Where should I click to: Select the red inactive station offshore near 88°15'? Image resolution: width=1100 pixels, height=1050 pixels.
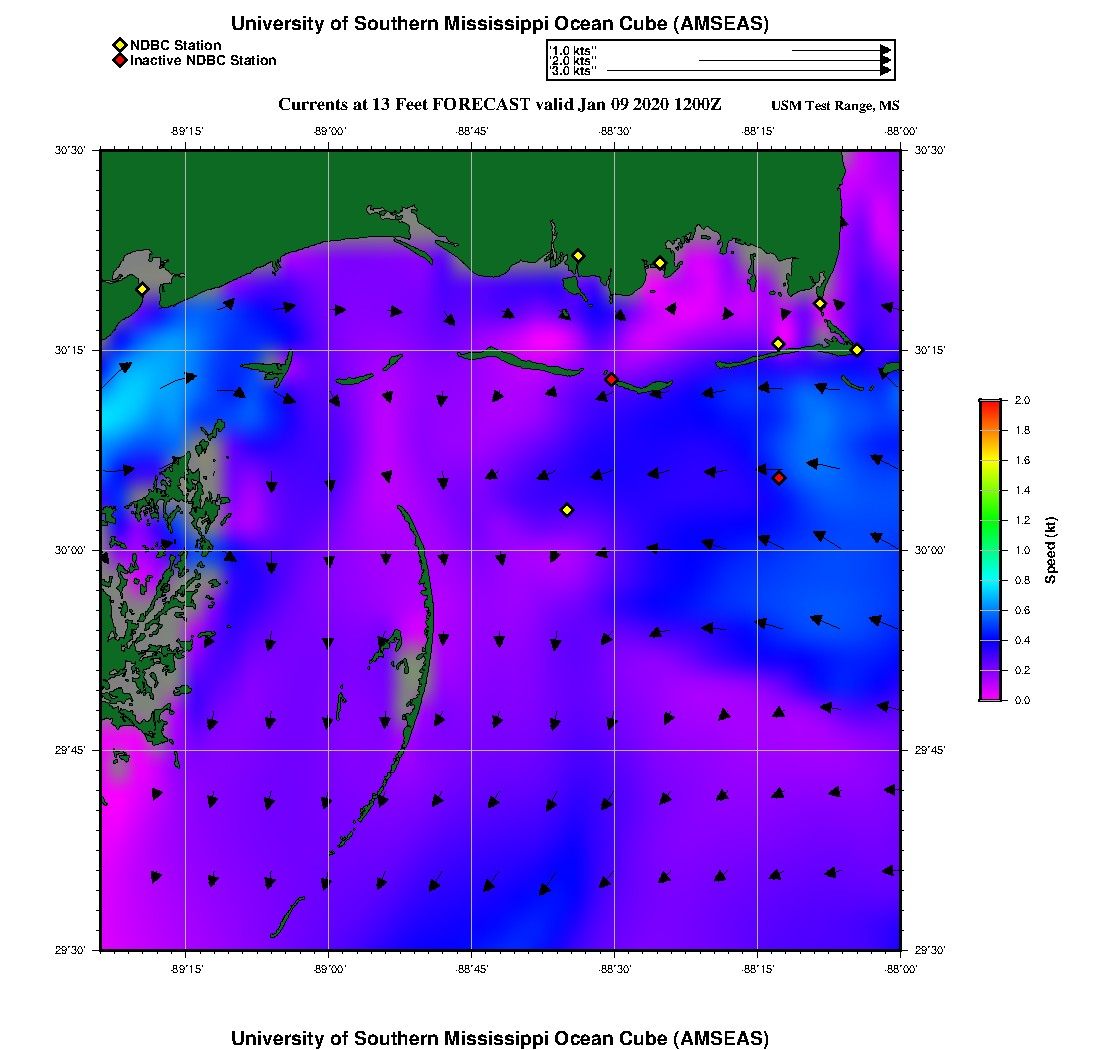[x=779, y=478]
